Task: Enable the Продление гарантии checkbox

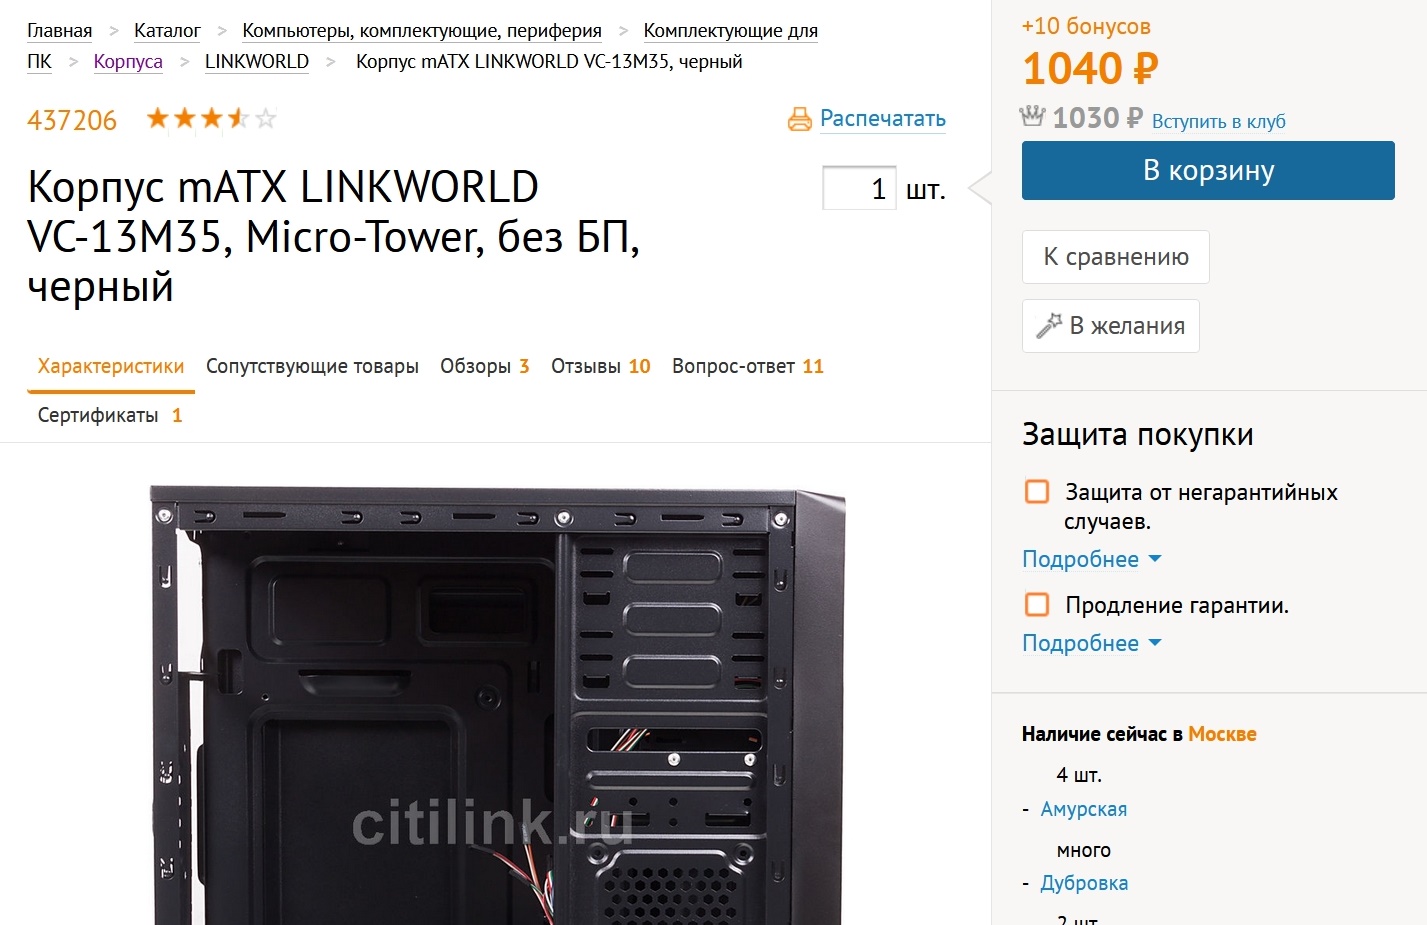Action: [1037, 604]
